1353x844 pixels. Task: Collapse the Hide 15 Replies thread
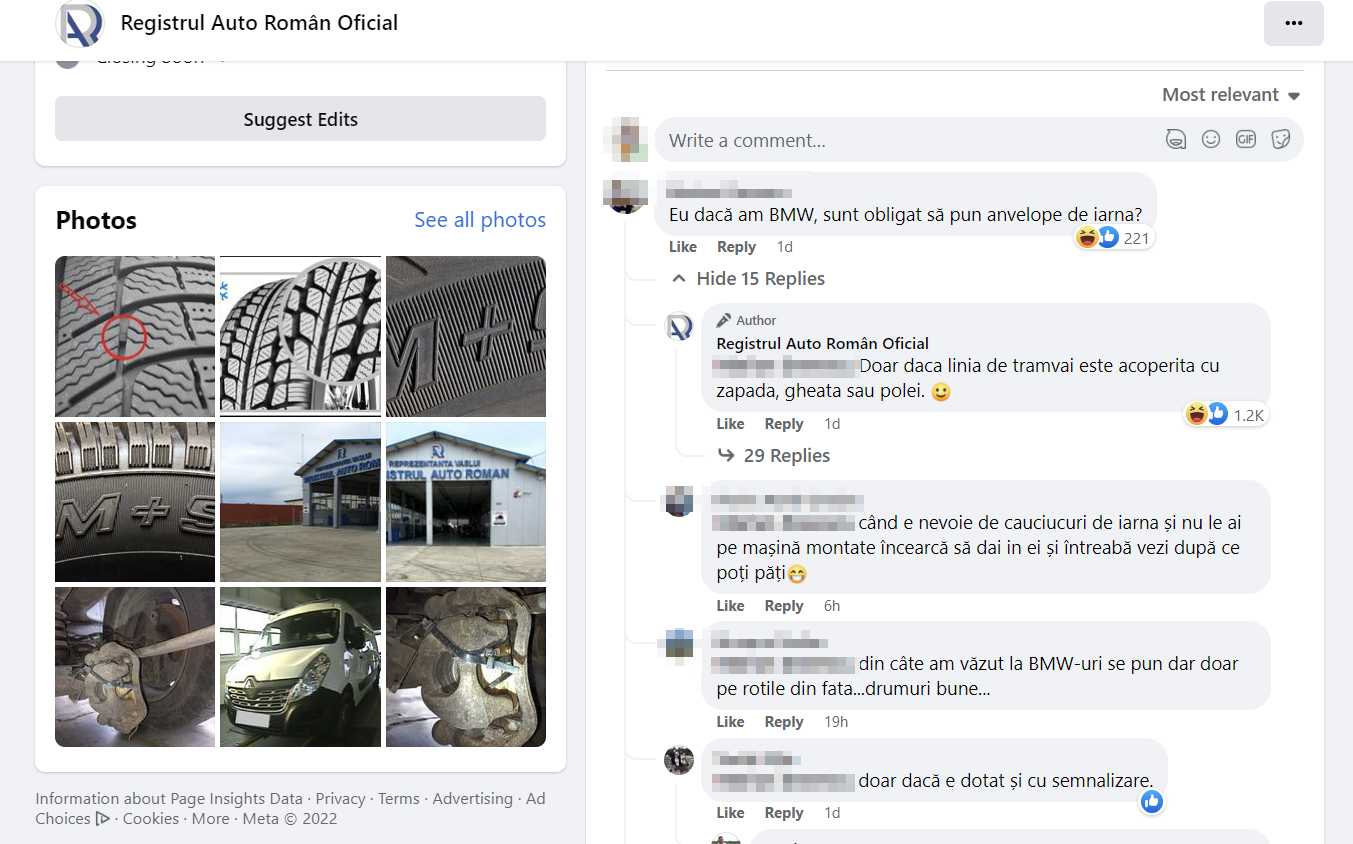(749, 279)
